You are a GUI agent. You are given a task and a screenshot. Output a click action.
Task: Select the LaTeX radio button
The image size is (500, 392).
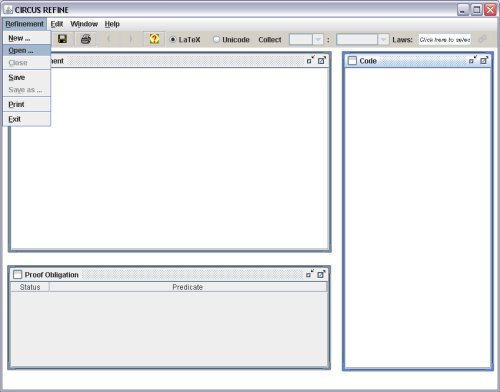[173, 40]
